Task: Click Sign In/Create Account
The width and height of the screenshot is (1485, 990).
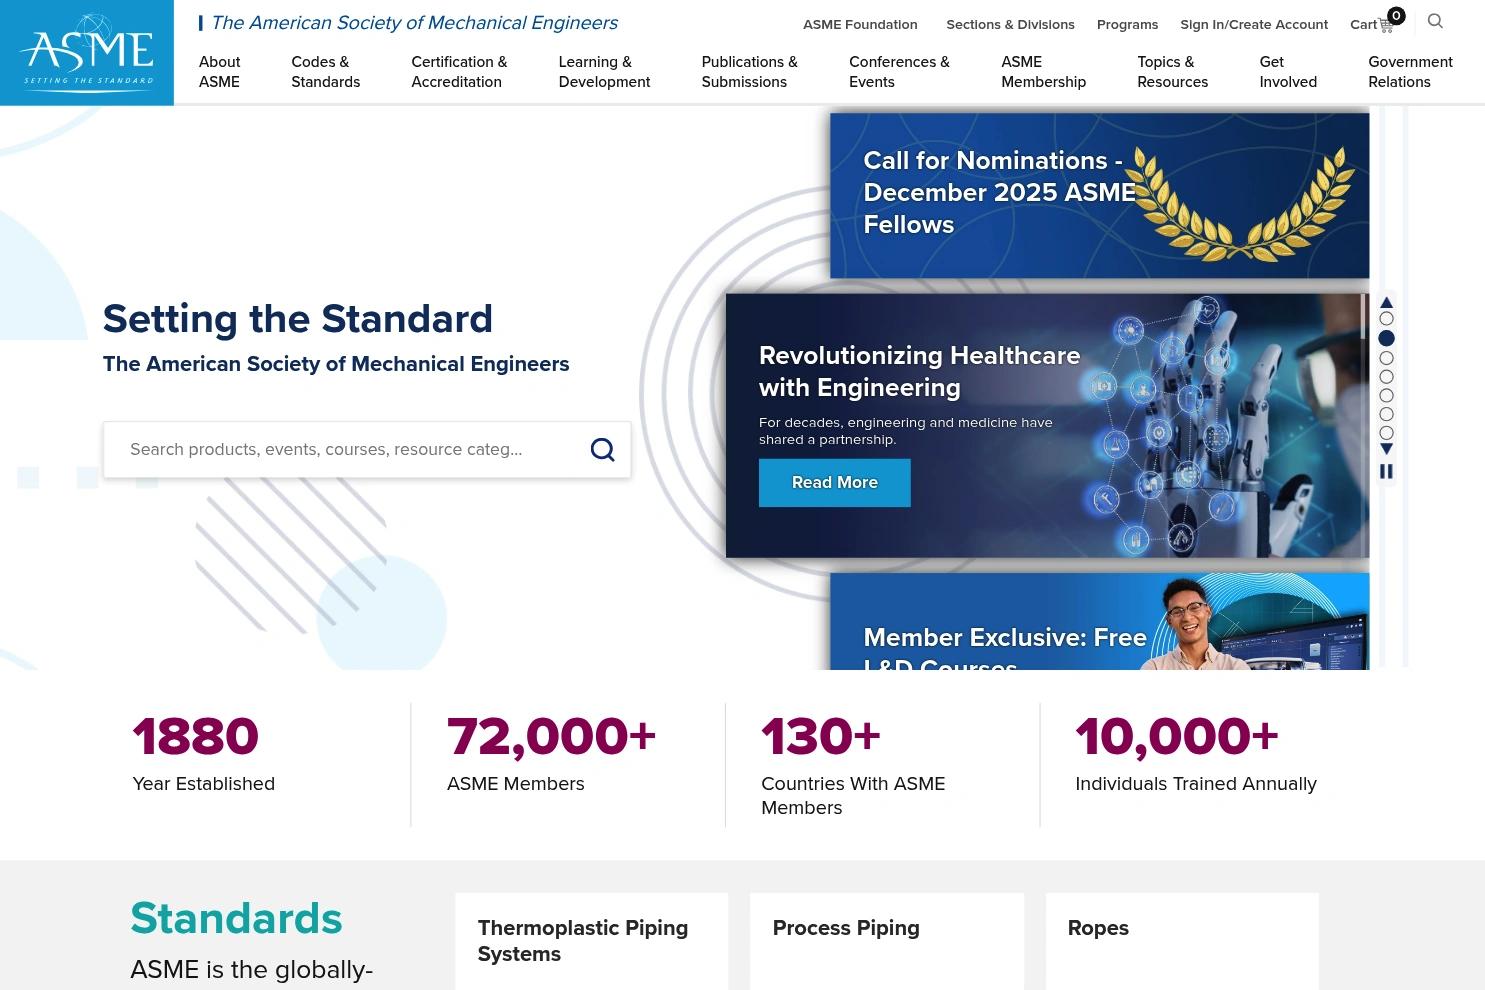Action: pyautogui.click(x=1254, y=24)
